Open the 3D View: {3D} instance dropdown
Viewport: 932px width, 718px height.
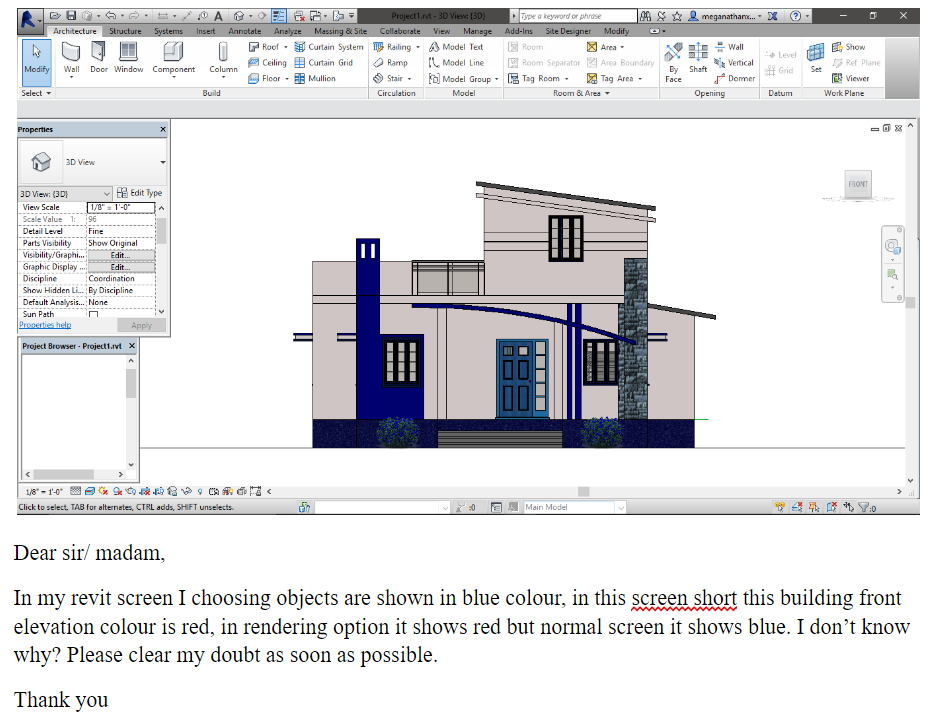(x=106, y=194)
